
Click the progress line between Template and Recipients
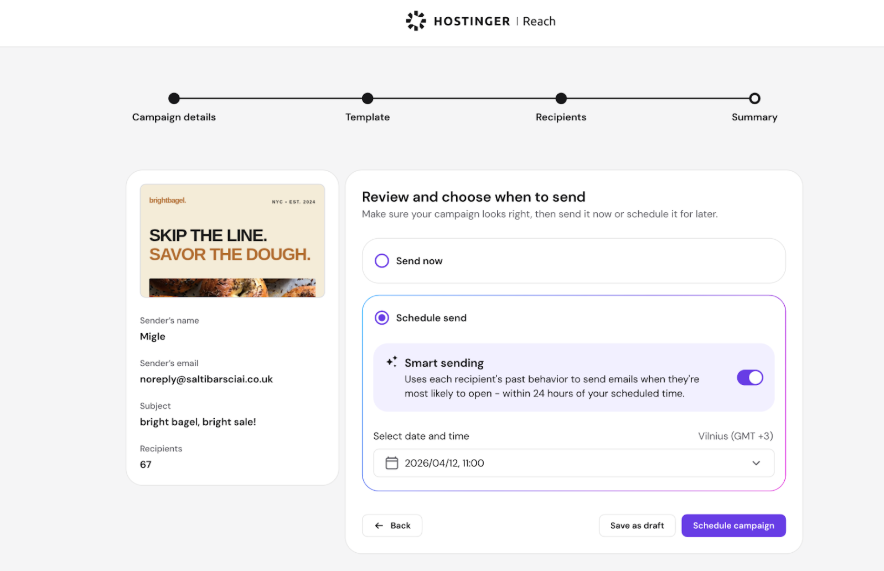465,98
